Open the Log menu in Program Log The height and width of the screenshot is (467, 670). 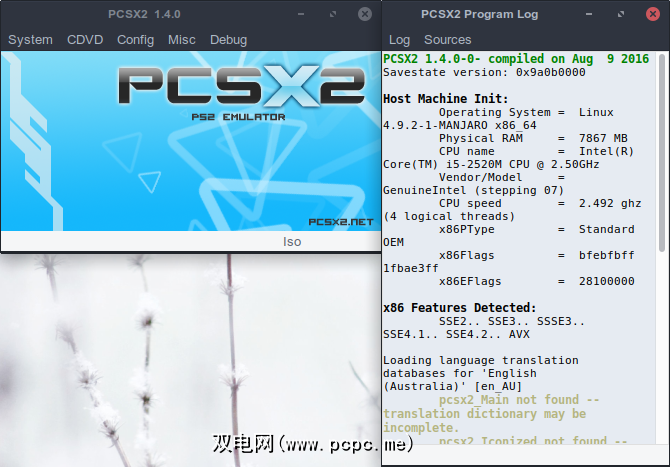pos(399,40)
